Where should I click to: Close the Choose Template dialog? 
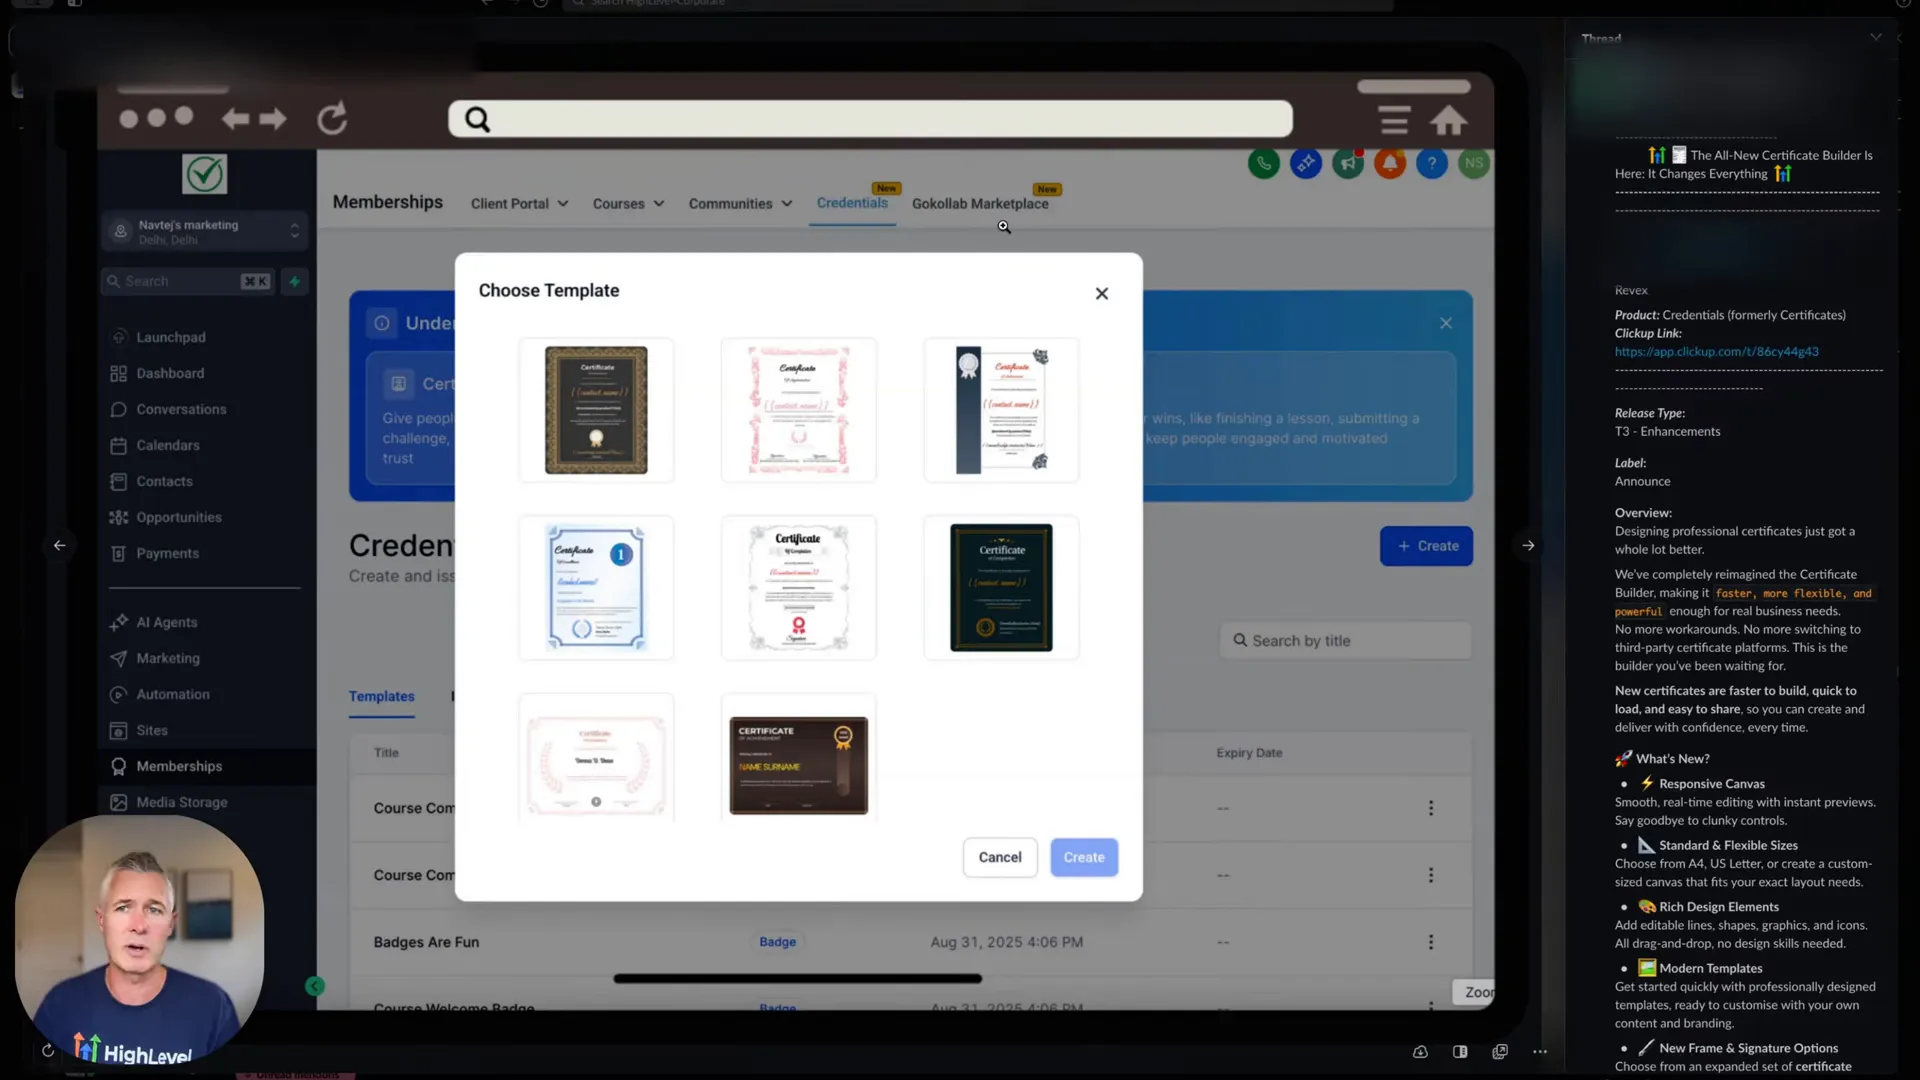point(1101,293)
